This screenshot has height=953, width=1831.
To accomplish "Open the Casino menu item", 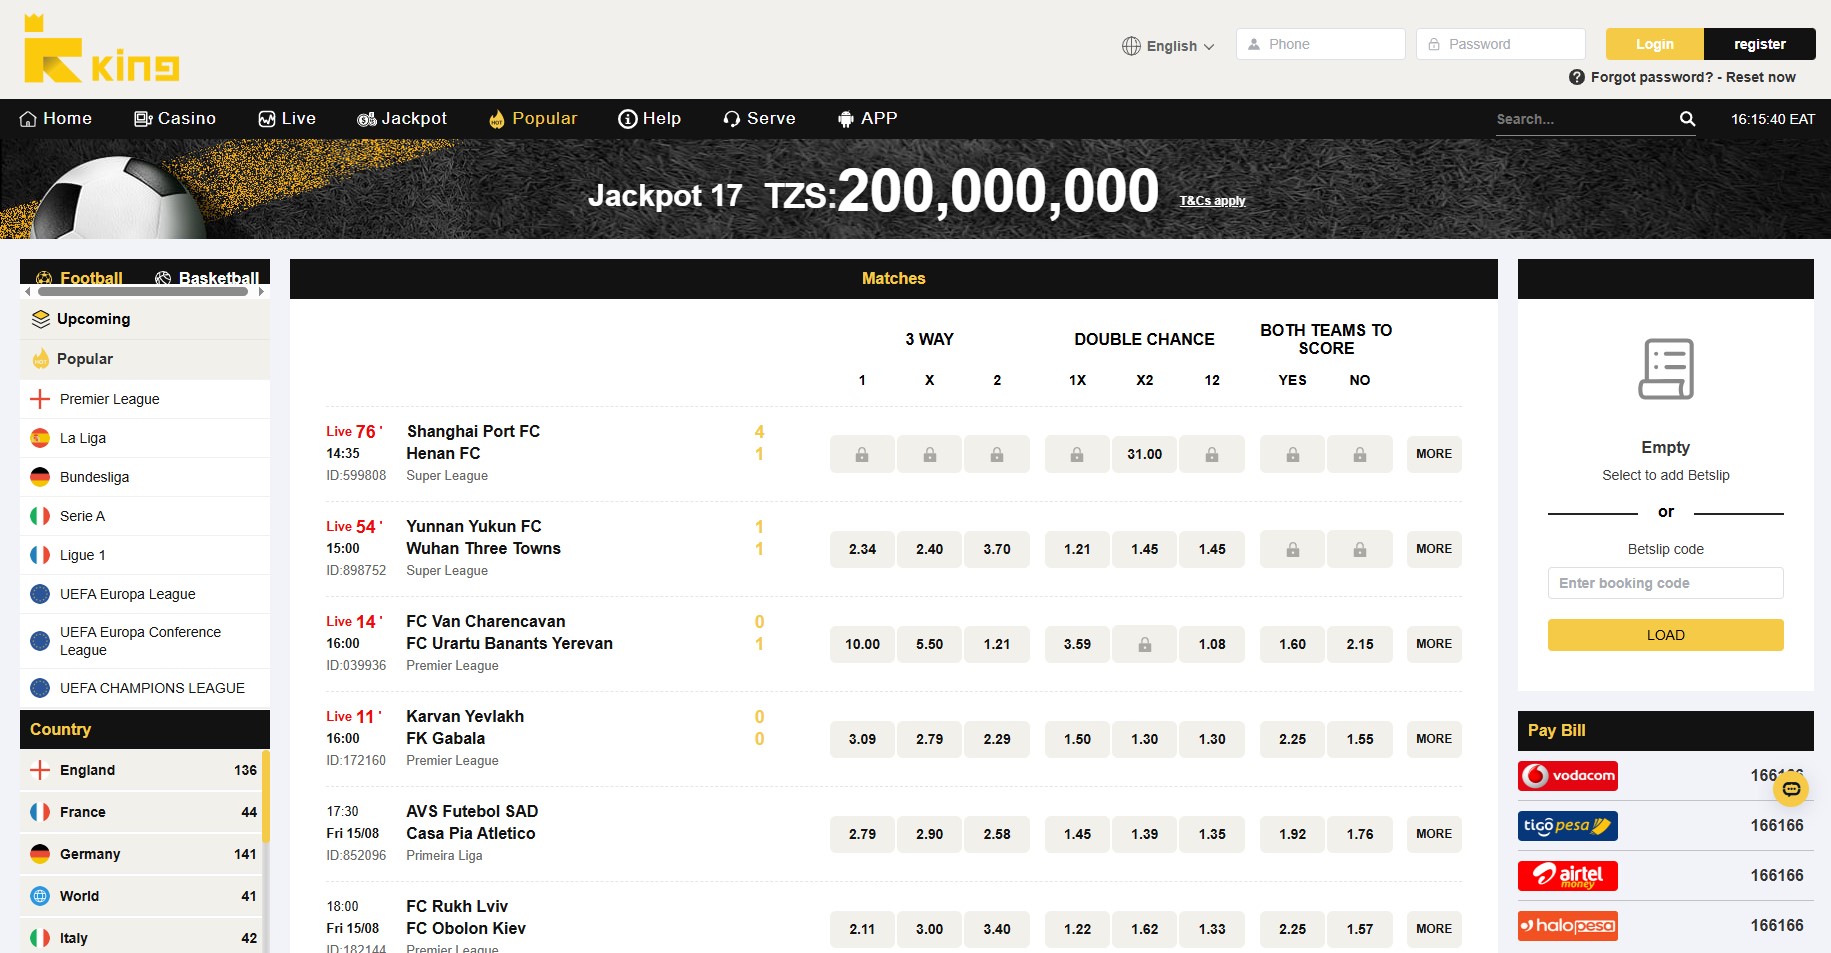I will [175, 119].
